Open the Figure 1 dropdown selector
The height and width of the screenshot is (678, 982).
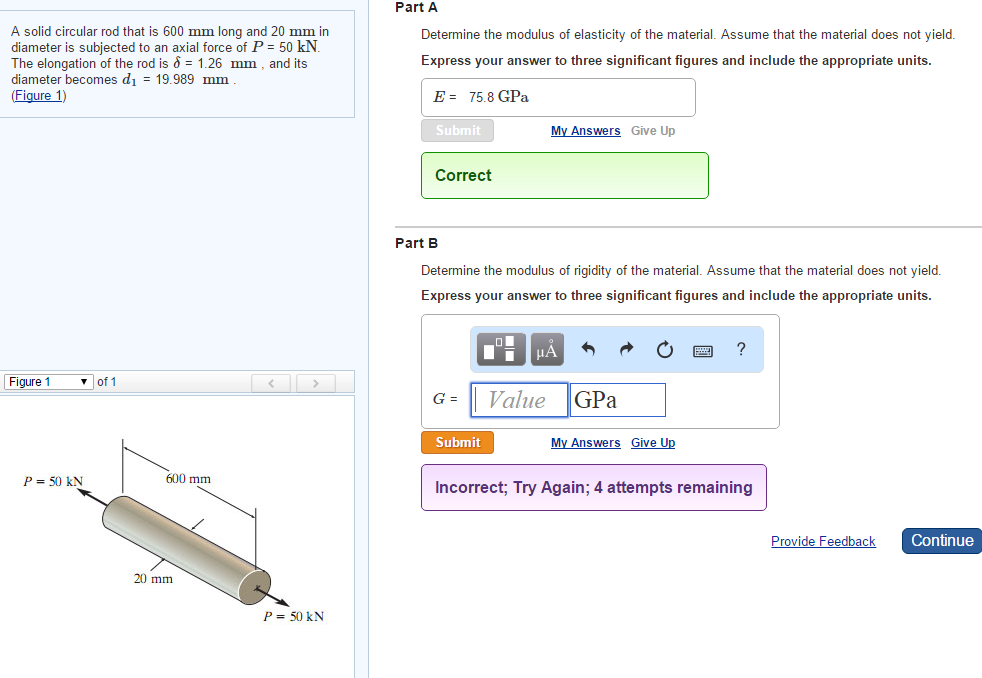(49, 382)
